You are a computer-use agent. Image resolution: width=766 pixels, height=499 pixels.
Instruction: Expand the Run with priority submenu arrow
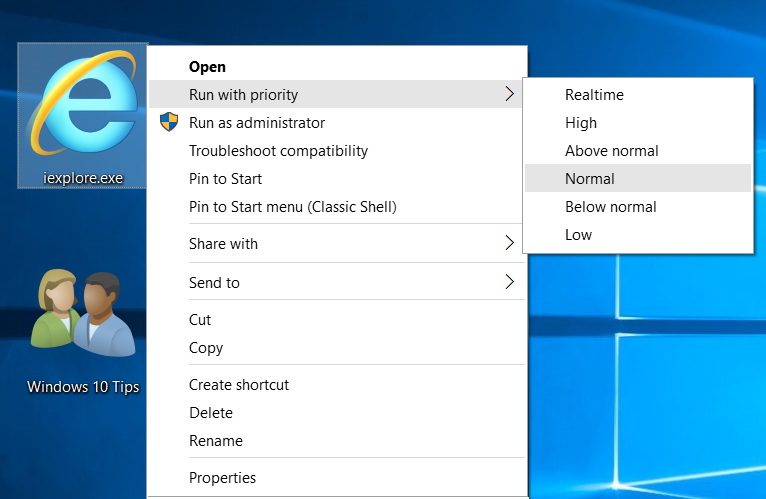tap(510, 94)
